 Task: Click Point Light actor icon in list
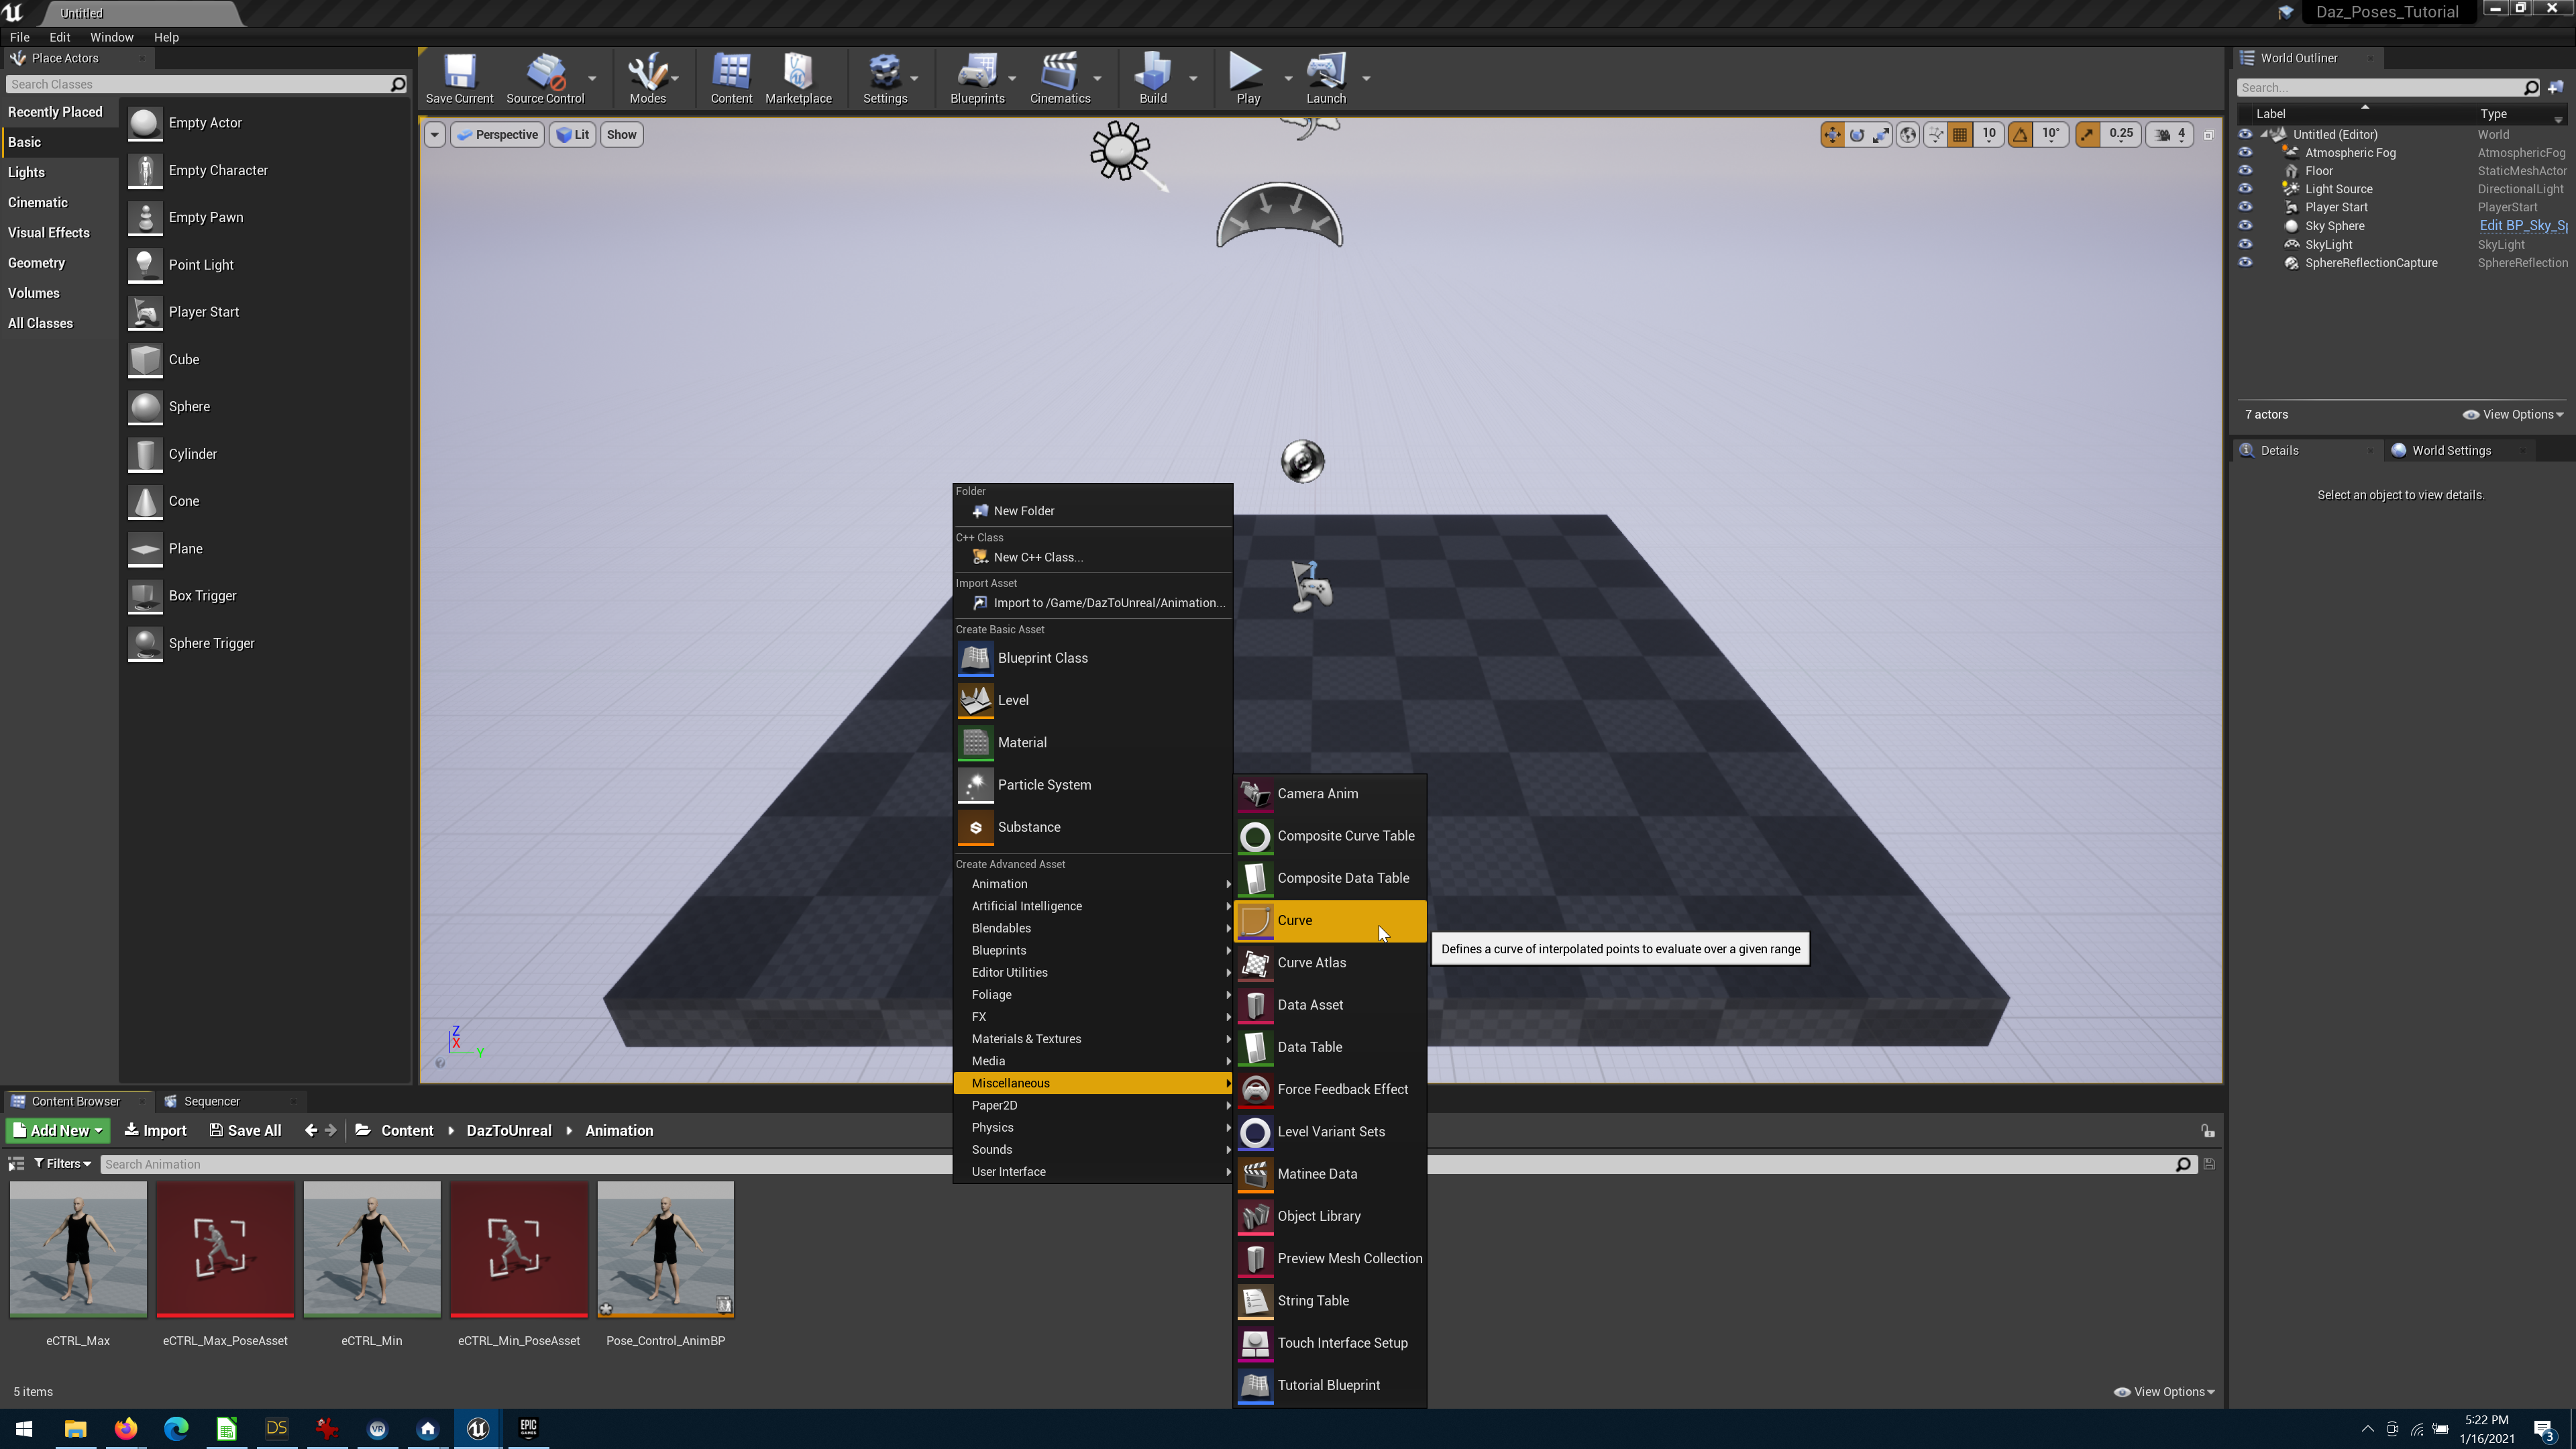145,265
